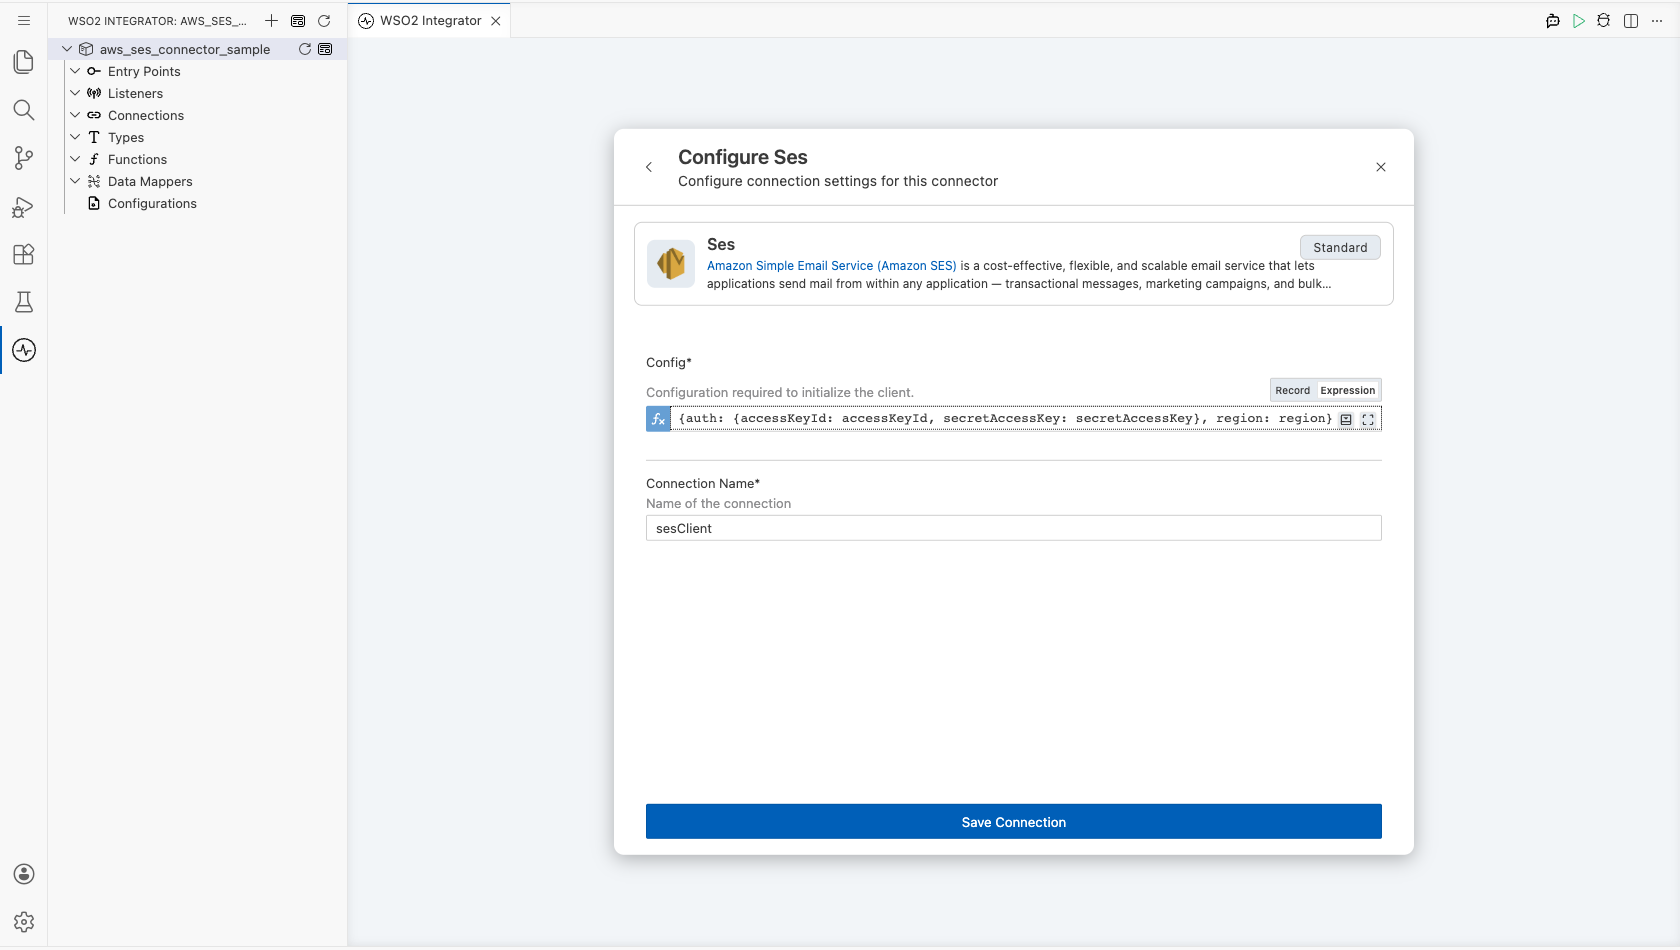Open the Accounts icon

[x=24, y=874]
